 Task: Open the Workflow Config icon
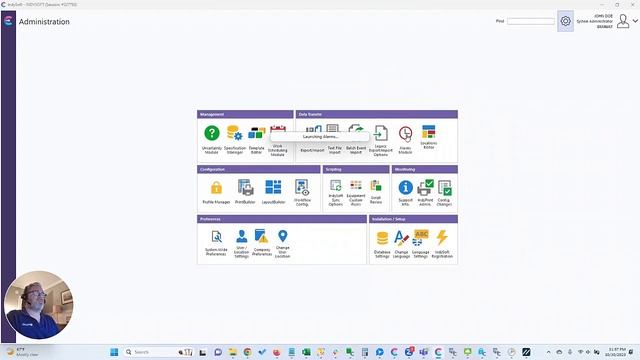pyautogui.click(x=302, y=187)
